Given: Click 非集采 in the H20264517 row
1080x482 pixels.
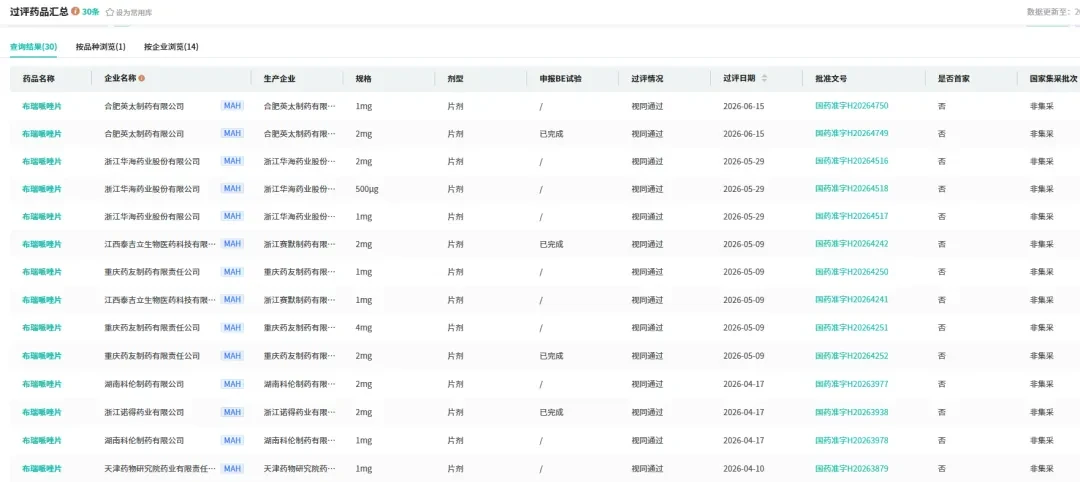Looking at the screenshot, I should (1041, 216).
